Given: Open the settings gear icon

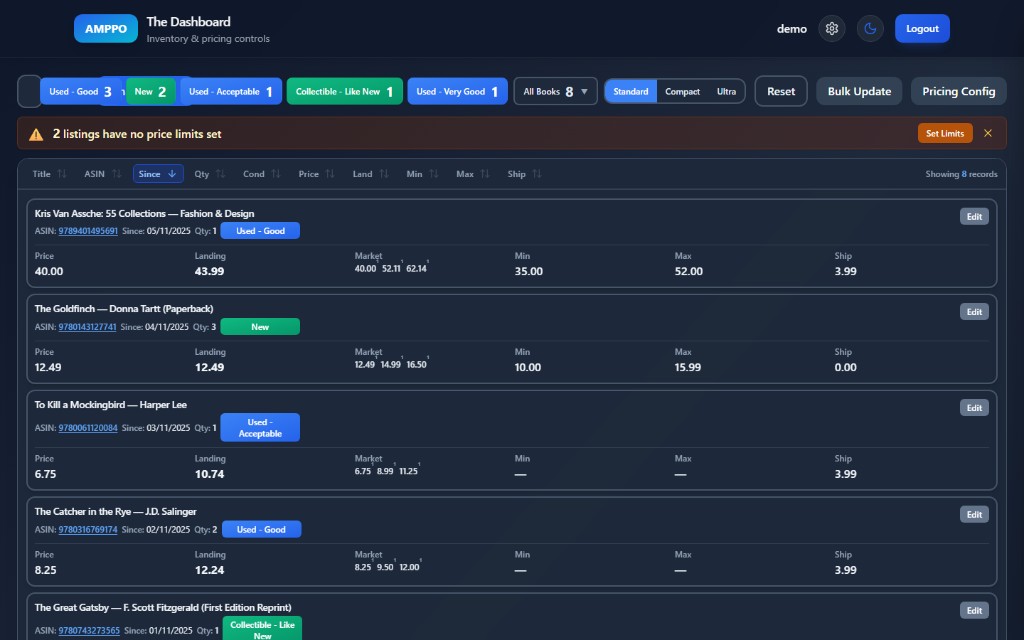Looking at the screenshot, I should click(831, 29).
